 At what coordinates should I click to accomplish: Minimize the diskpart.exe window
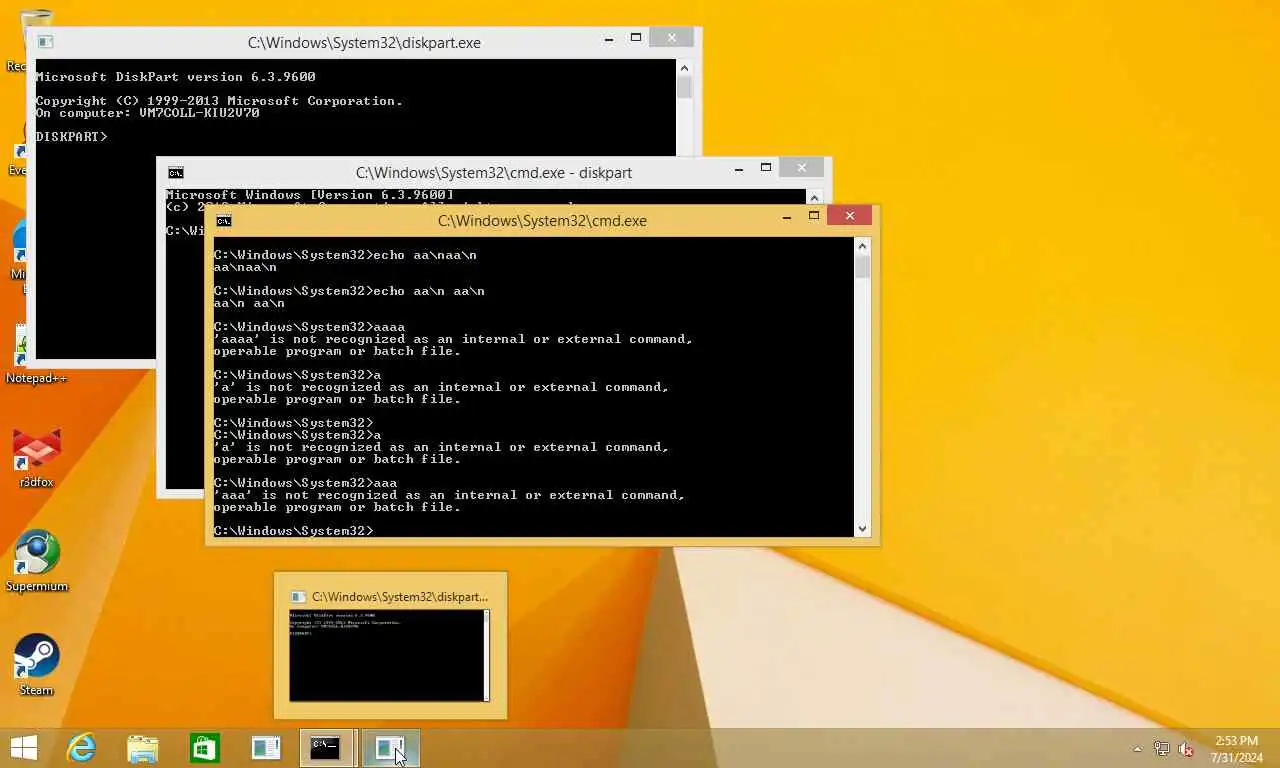(x=609, y=38)
